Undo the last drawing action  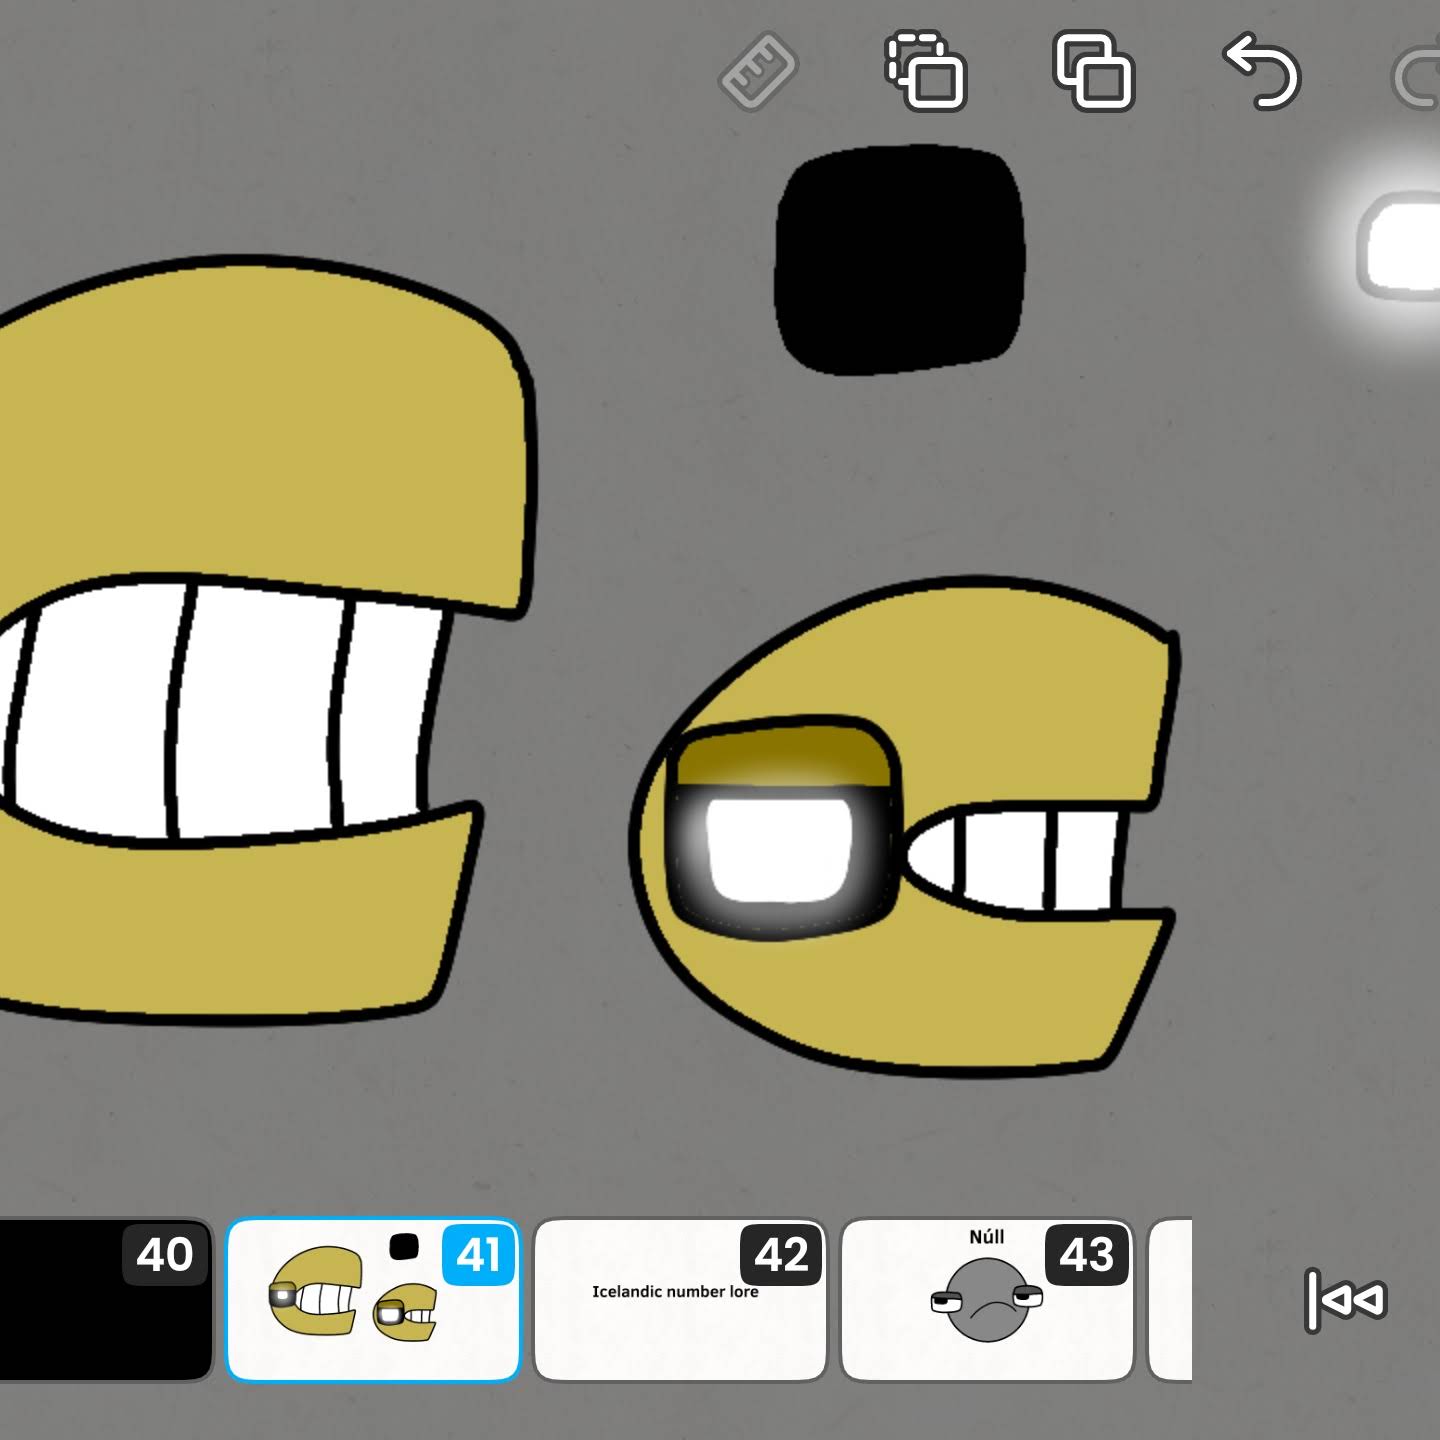point(1262,72)
